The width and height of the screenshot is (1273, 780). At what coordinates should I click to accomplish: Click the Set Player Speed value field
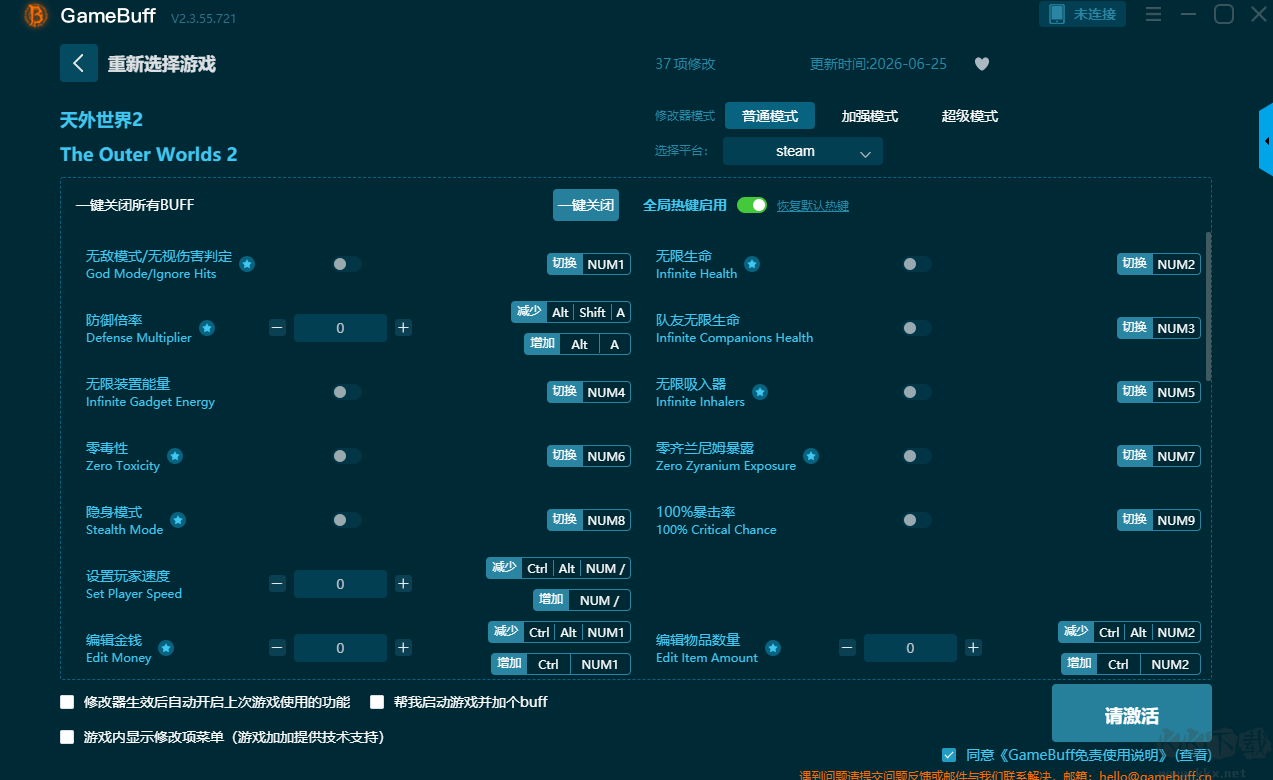click(340, 584)
